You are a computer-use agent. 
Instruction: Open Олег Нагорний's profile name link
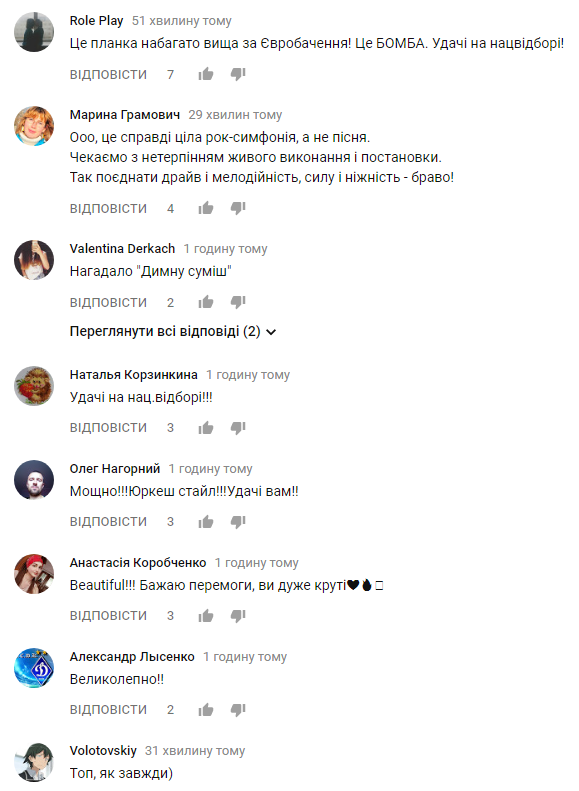coord(114,469)
